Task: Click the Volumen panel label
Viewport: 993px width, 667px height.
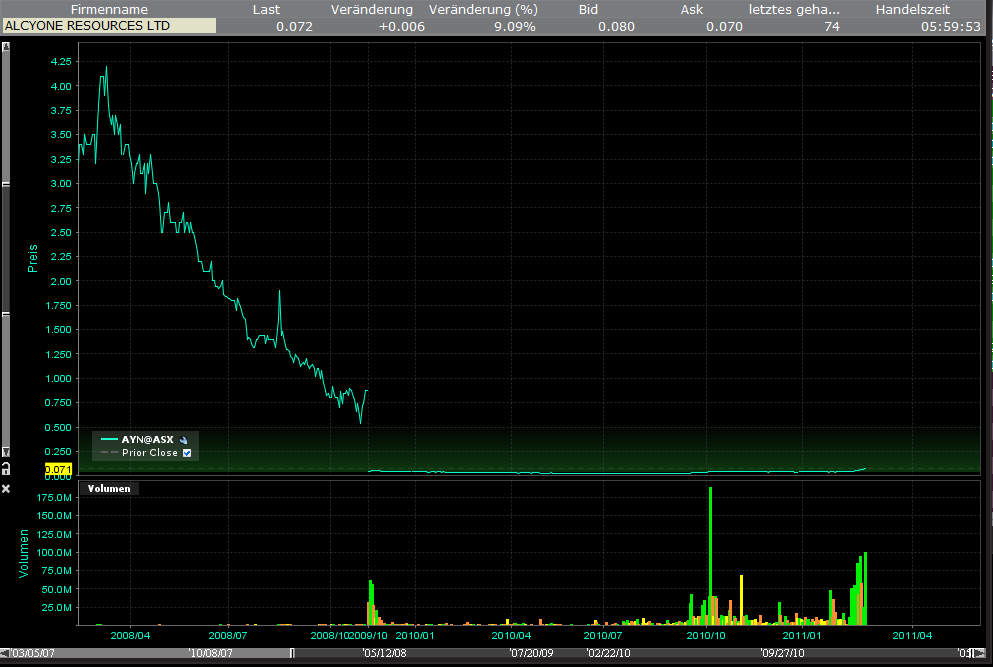Action: pyautogui.click(x=109, y=489)
